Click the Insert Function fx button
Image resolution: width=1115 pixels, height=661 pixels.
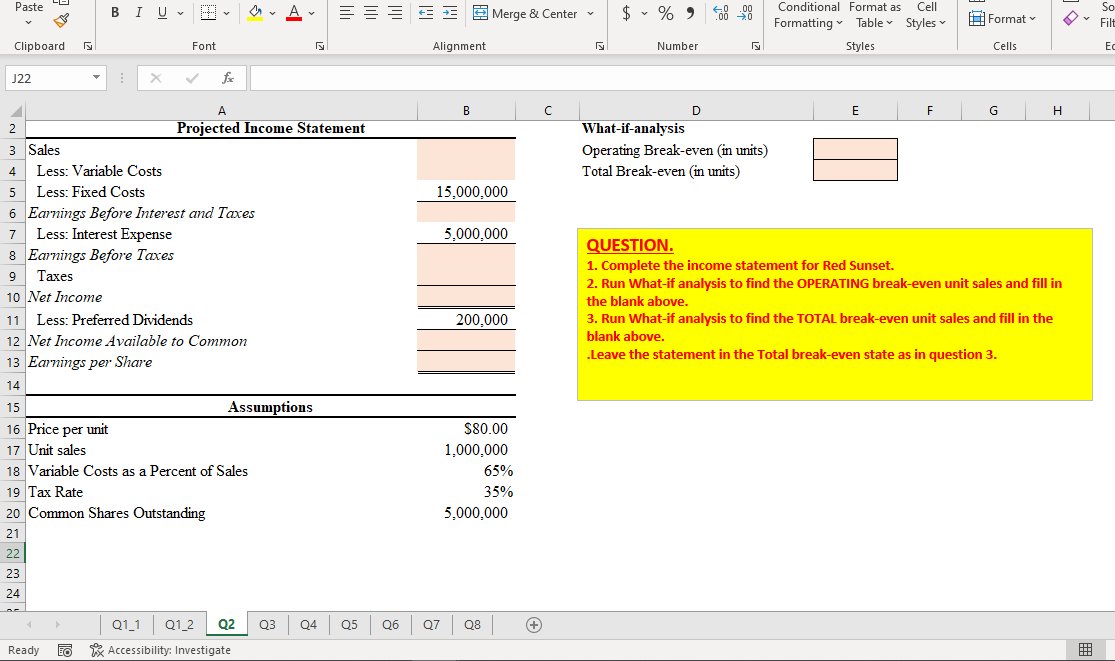[x=227, y=78]
